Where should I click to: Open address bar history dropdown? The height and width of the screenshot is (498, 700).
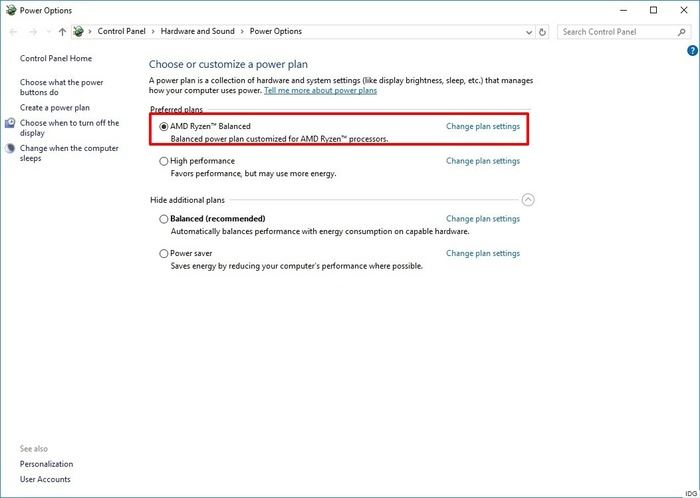click(x=529, y=32)
